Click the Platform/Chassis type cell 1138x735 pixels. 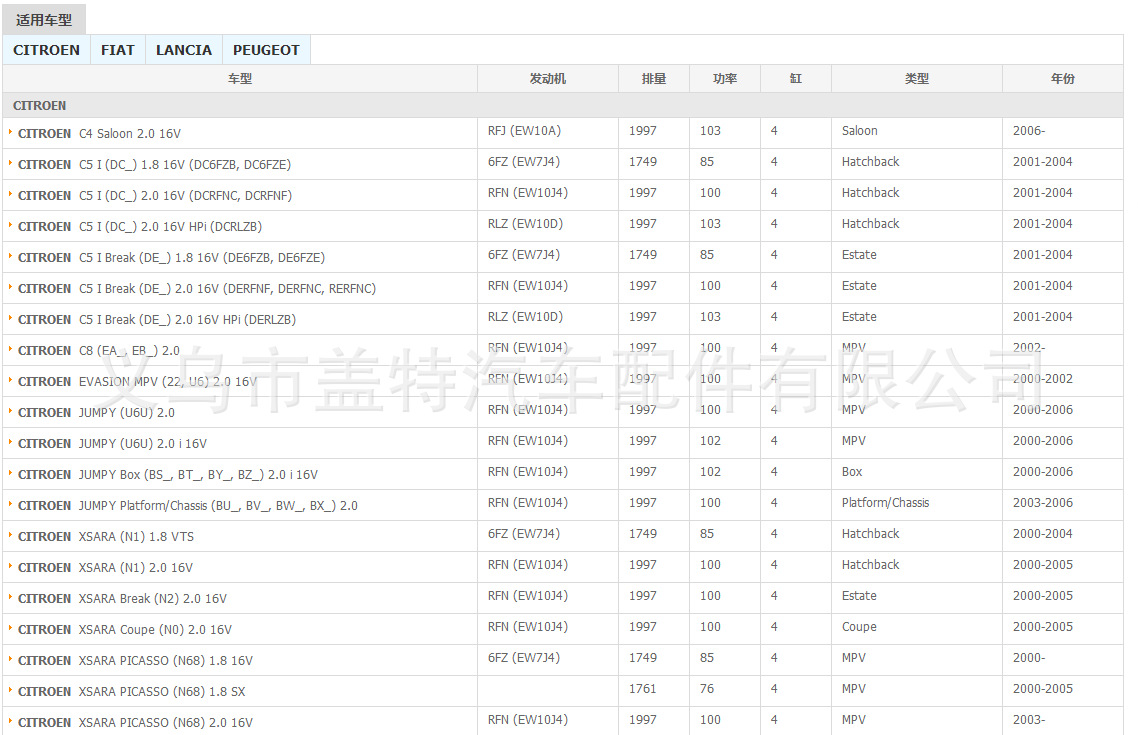[x=885, y=503]
